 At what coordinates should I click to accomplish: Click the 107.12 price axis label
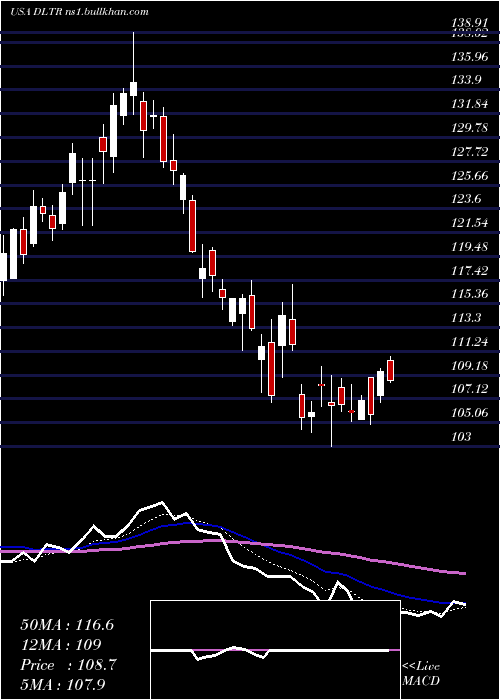(x=472, y=389)
